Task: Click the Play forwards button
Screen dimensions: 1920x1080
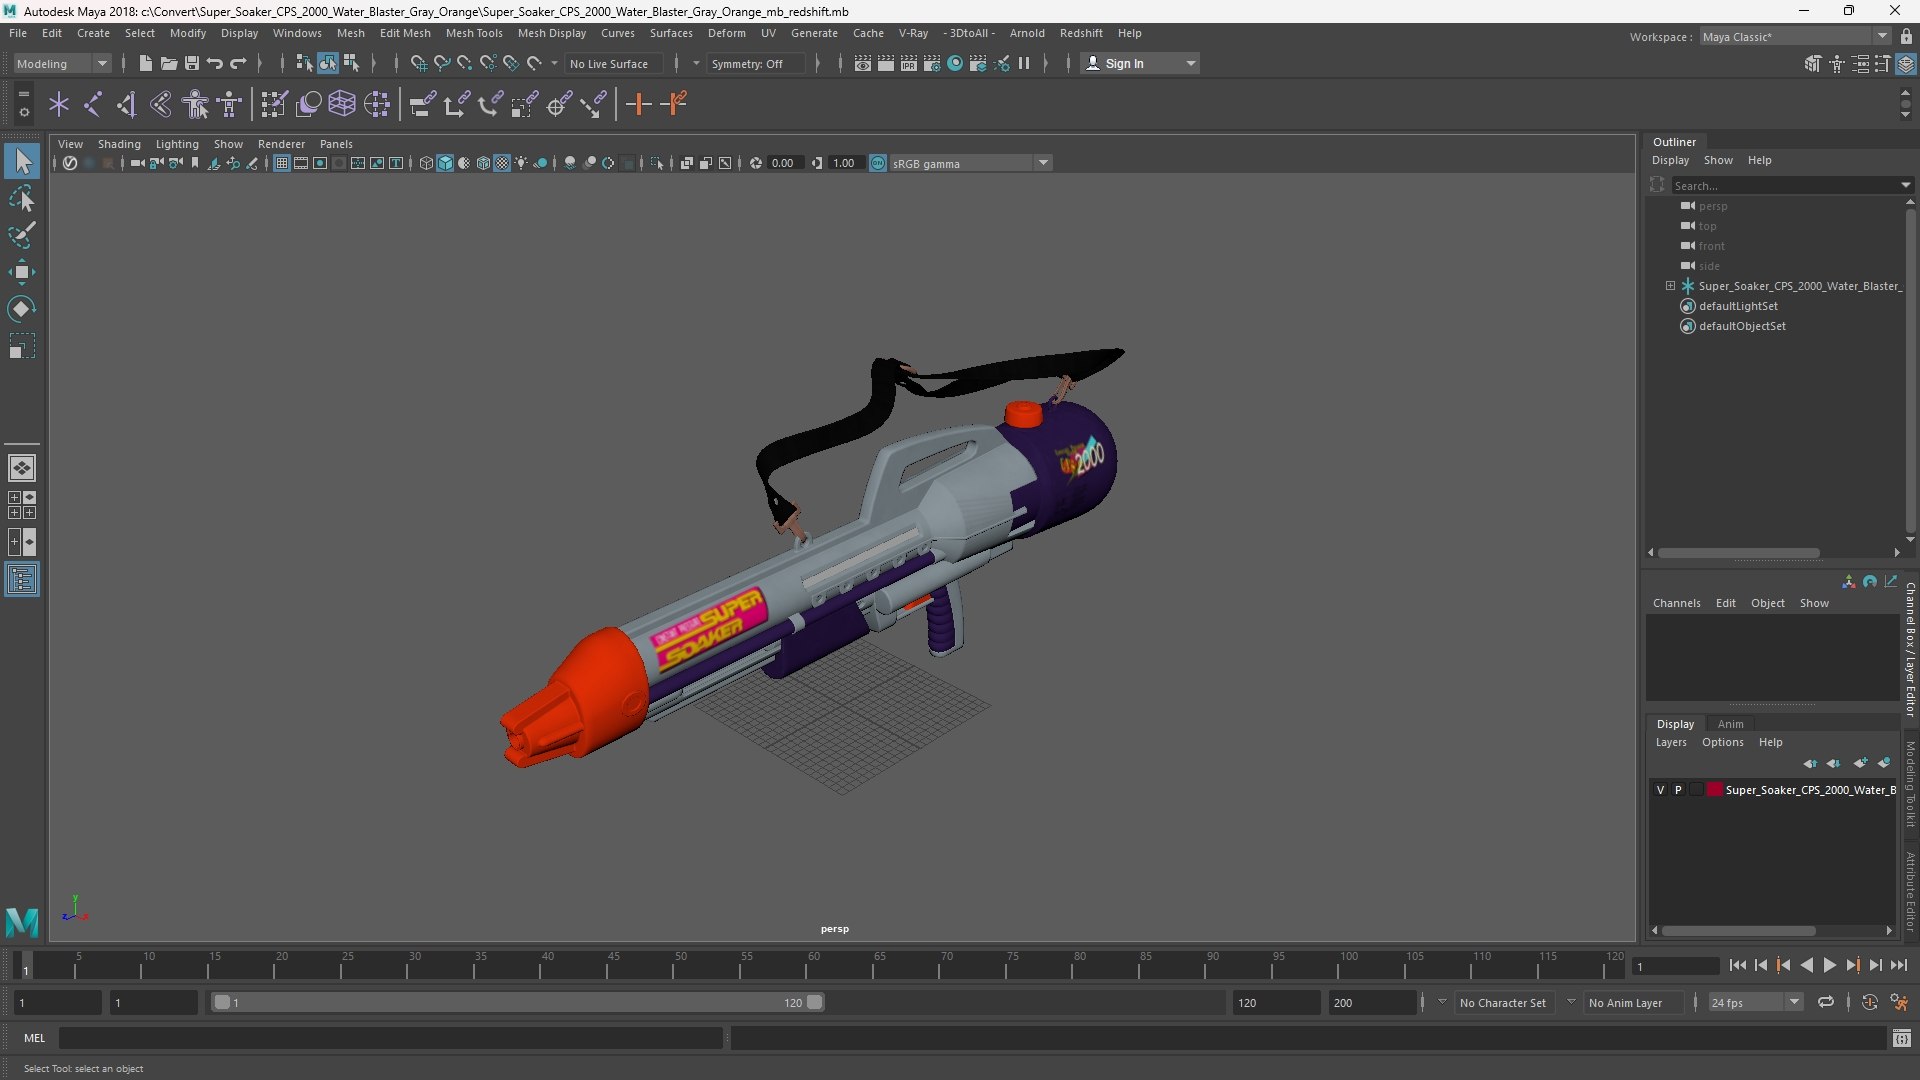Action: (x=1829, y=966)
